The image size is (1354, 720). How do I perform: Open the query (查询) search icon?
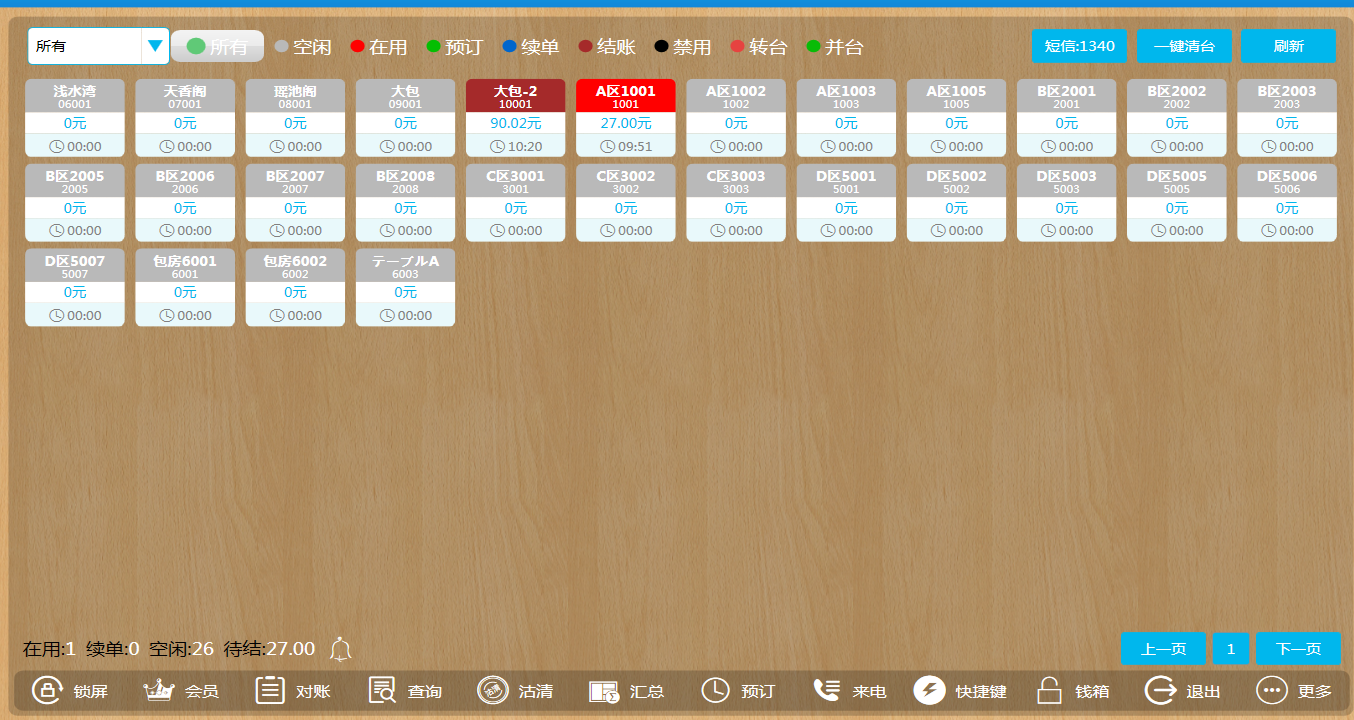382,691
